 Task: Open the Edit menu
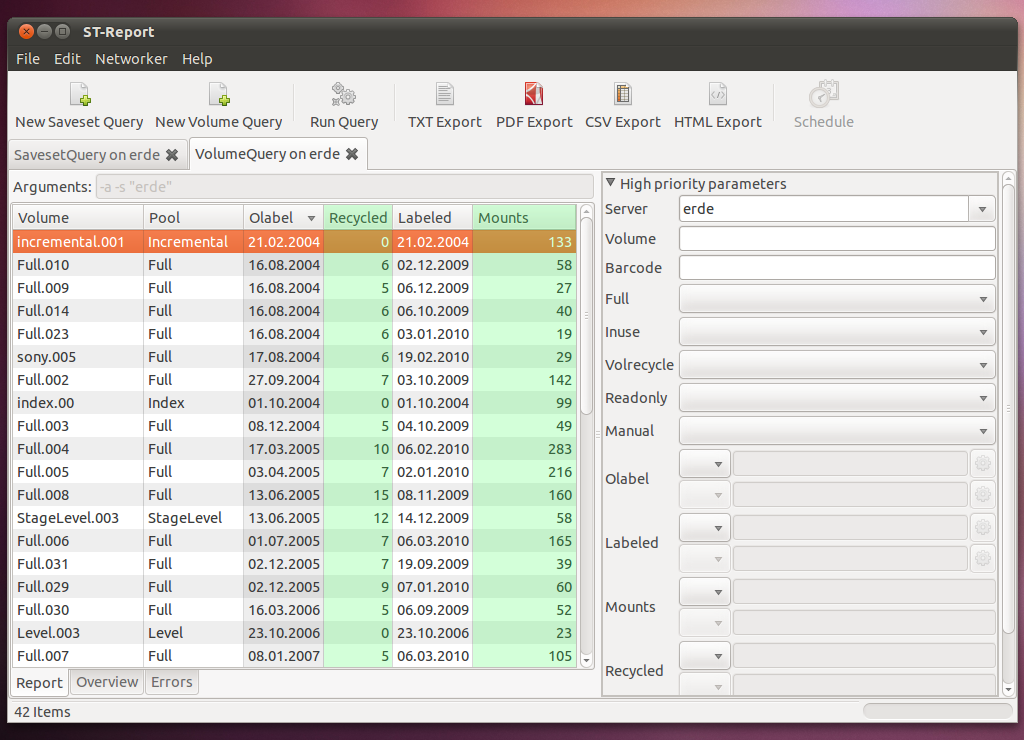click(67, 59)
